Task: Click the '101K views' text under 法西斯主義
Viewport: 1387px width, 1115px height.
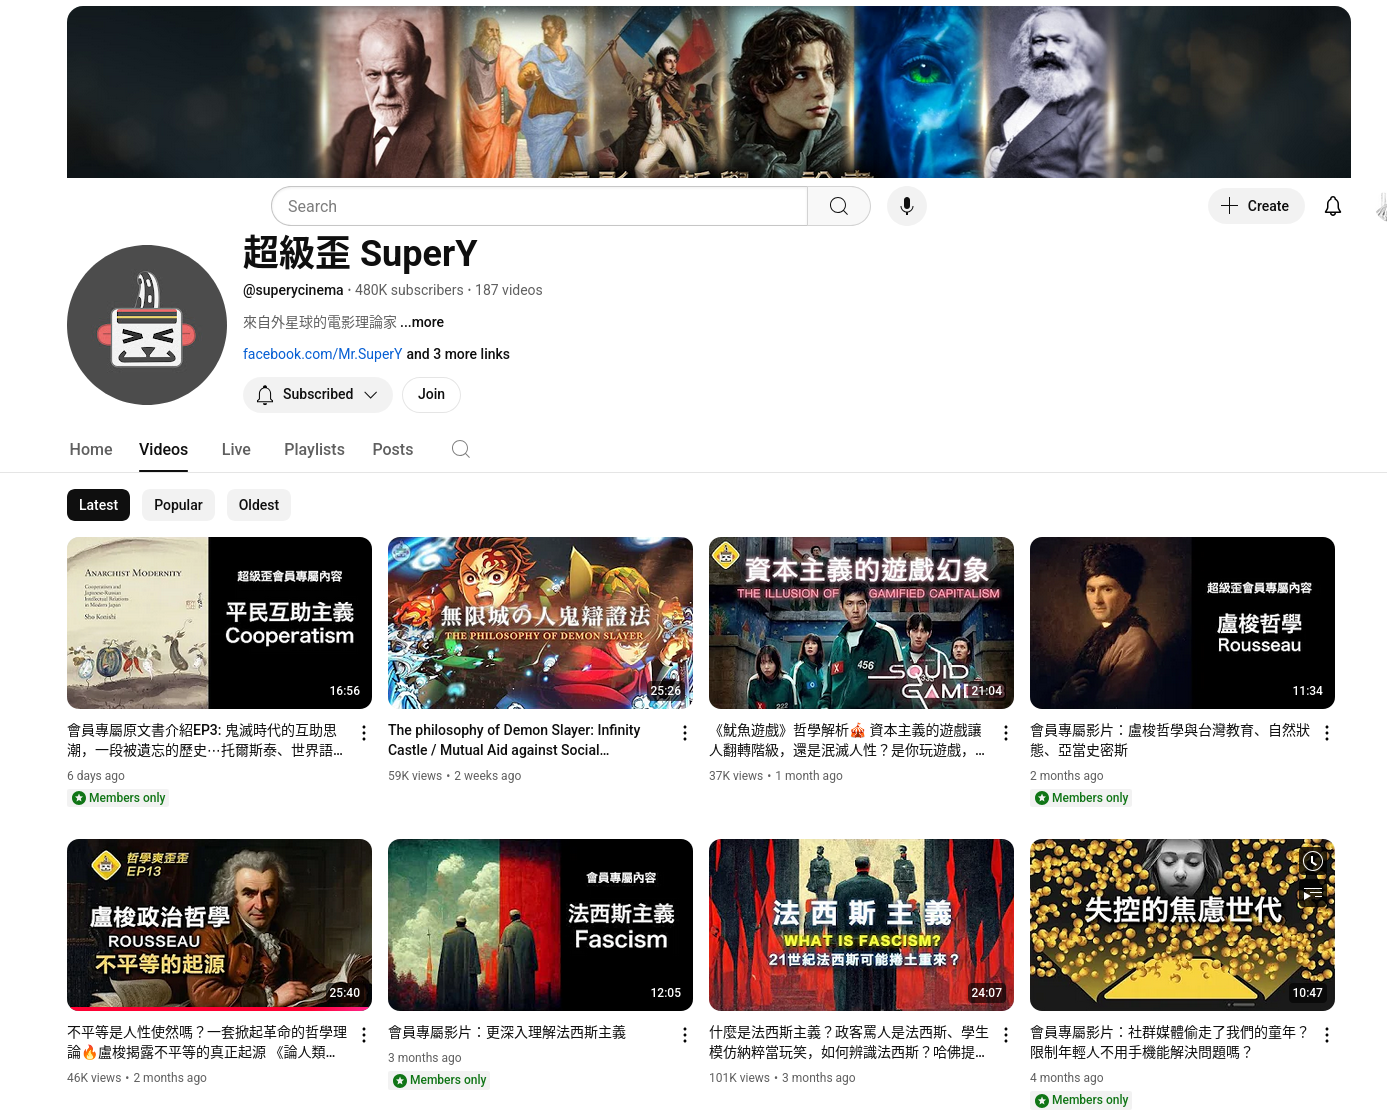Action: pyautogui.click(x=739, y=1078)
